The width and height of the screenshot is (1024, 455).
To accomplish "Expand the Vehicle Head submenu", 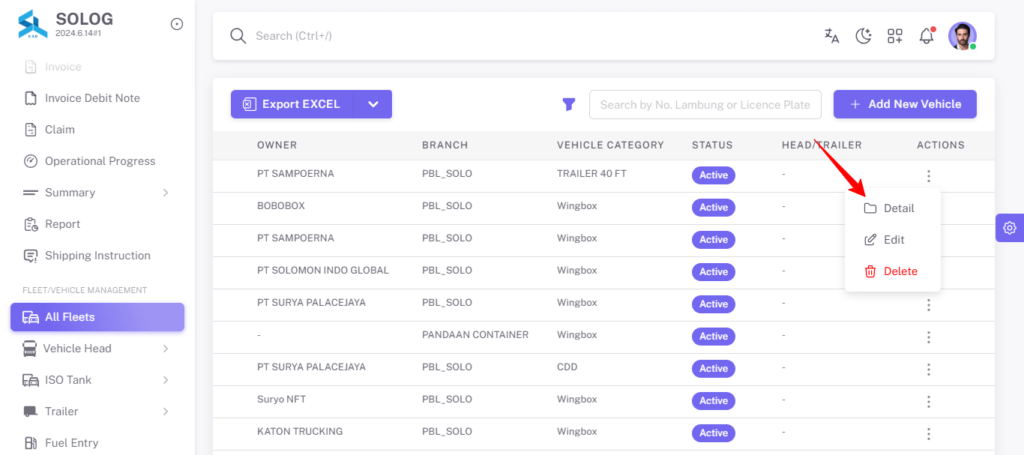I will click(165, 349).
